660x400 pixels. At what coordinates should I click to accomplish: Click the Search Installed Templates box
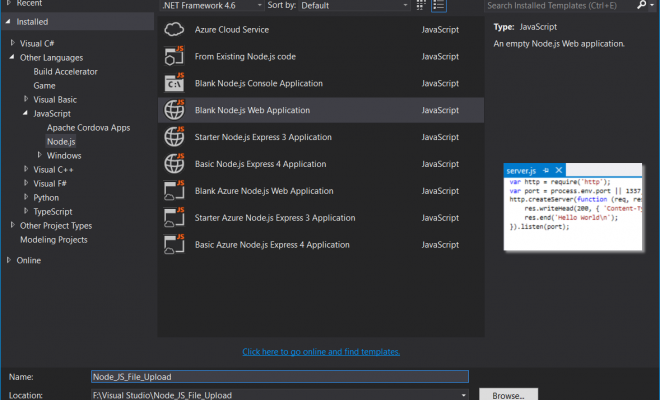(x=560, y=5)
